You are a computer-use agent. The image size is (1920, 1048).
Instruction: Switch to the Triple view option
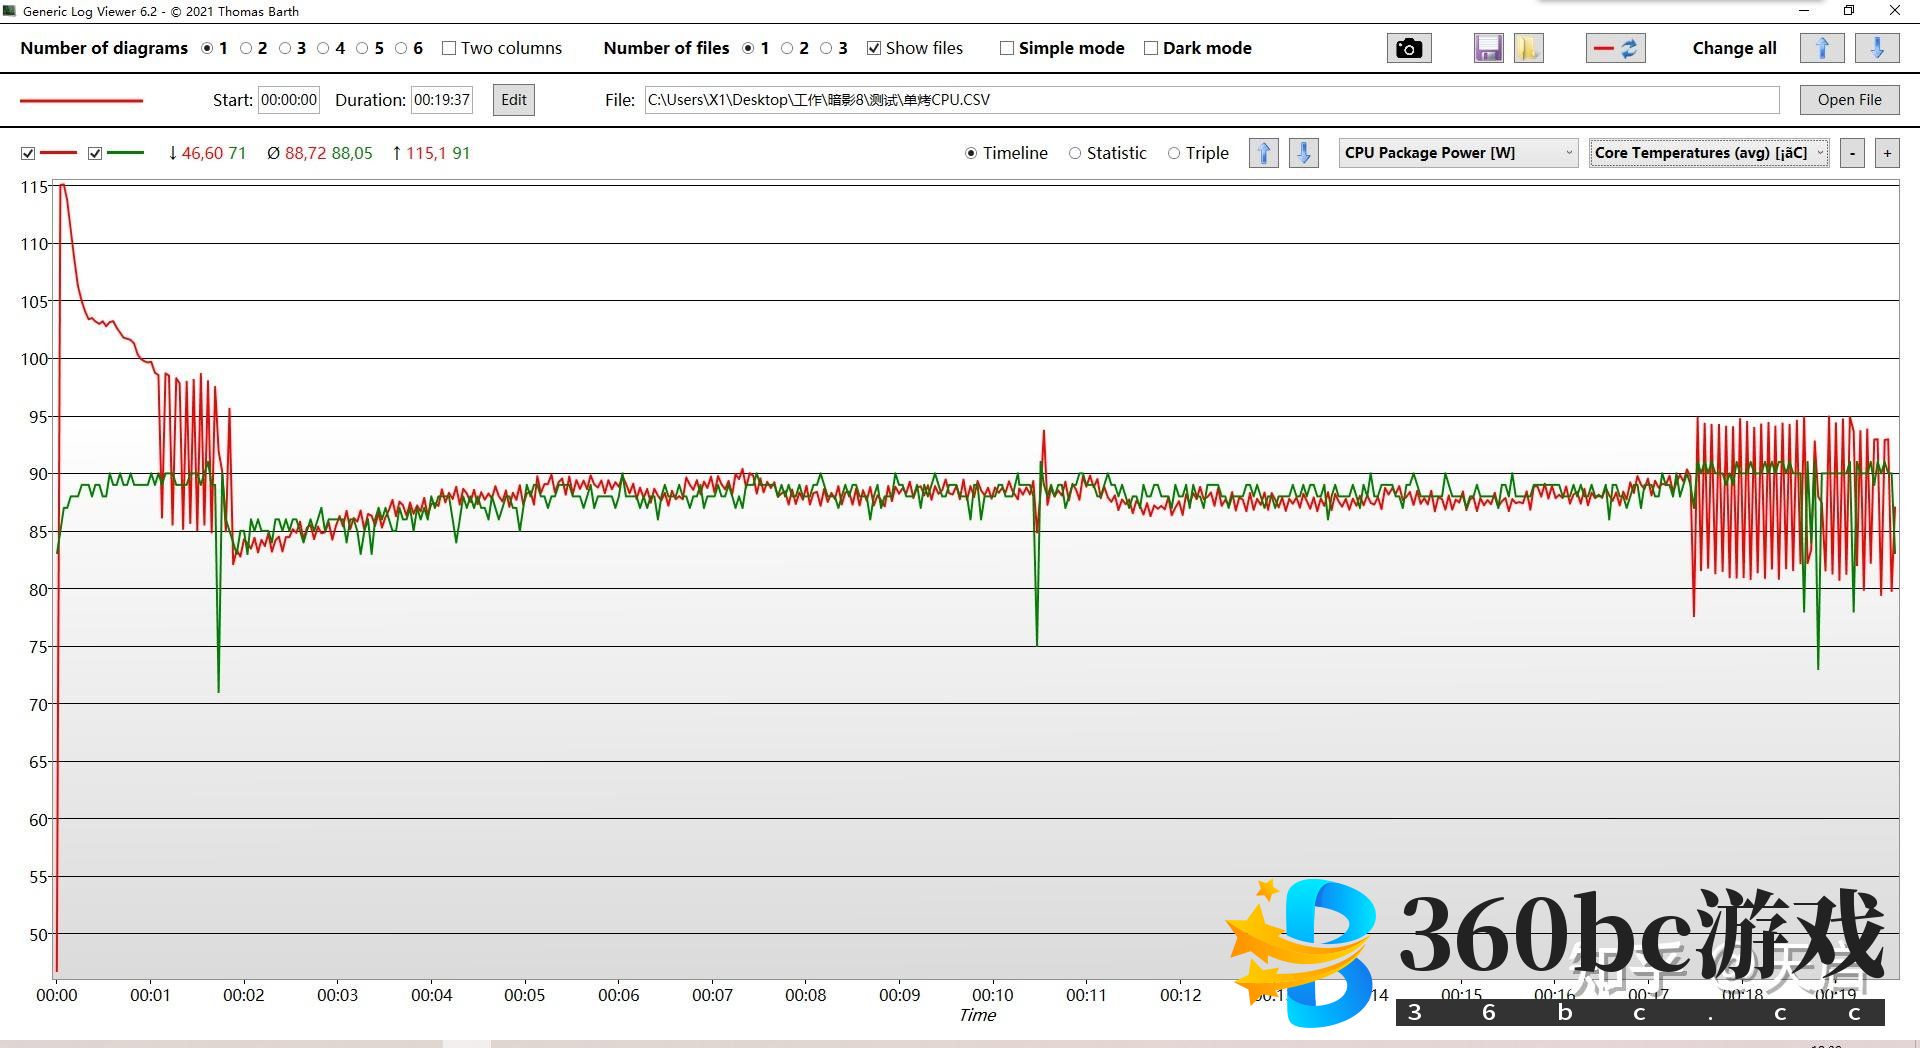click(1174, 153)
